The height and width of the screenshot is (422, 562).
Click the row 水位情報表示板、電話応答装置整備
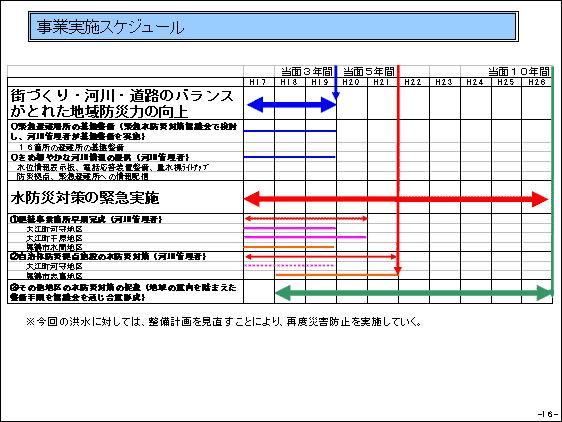point(113,167)
